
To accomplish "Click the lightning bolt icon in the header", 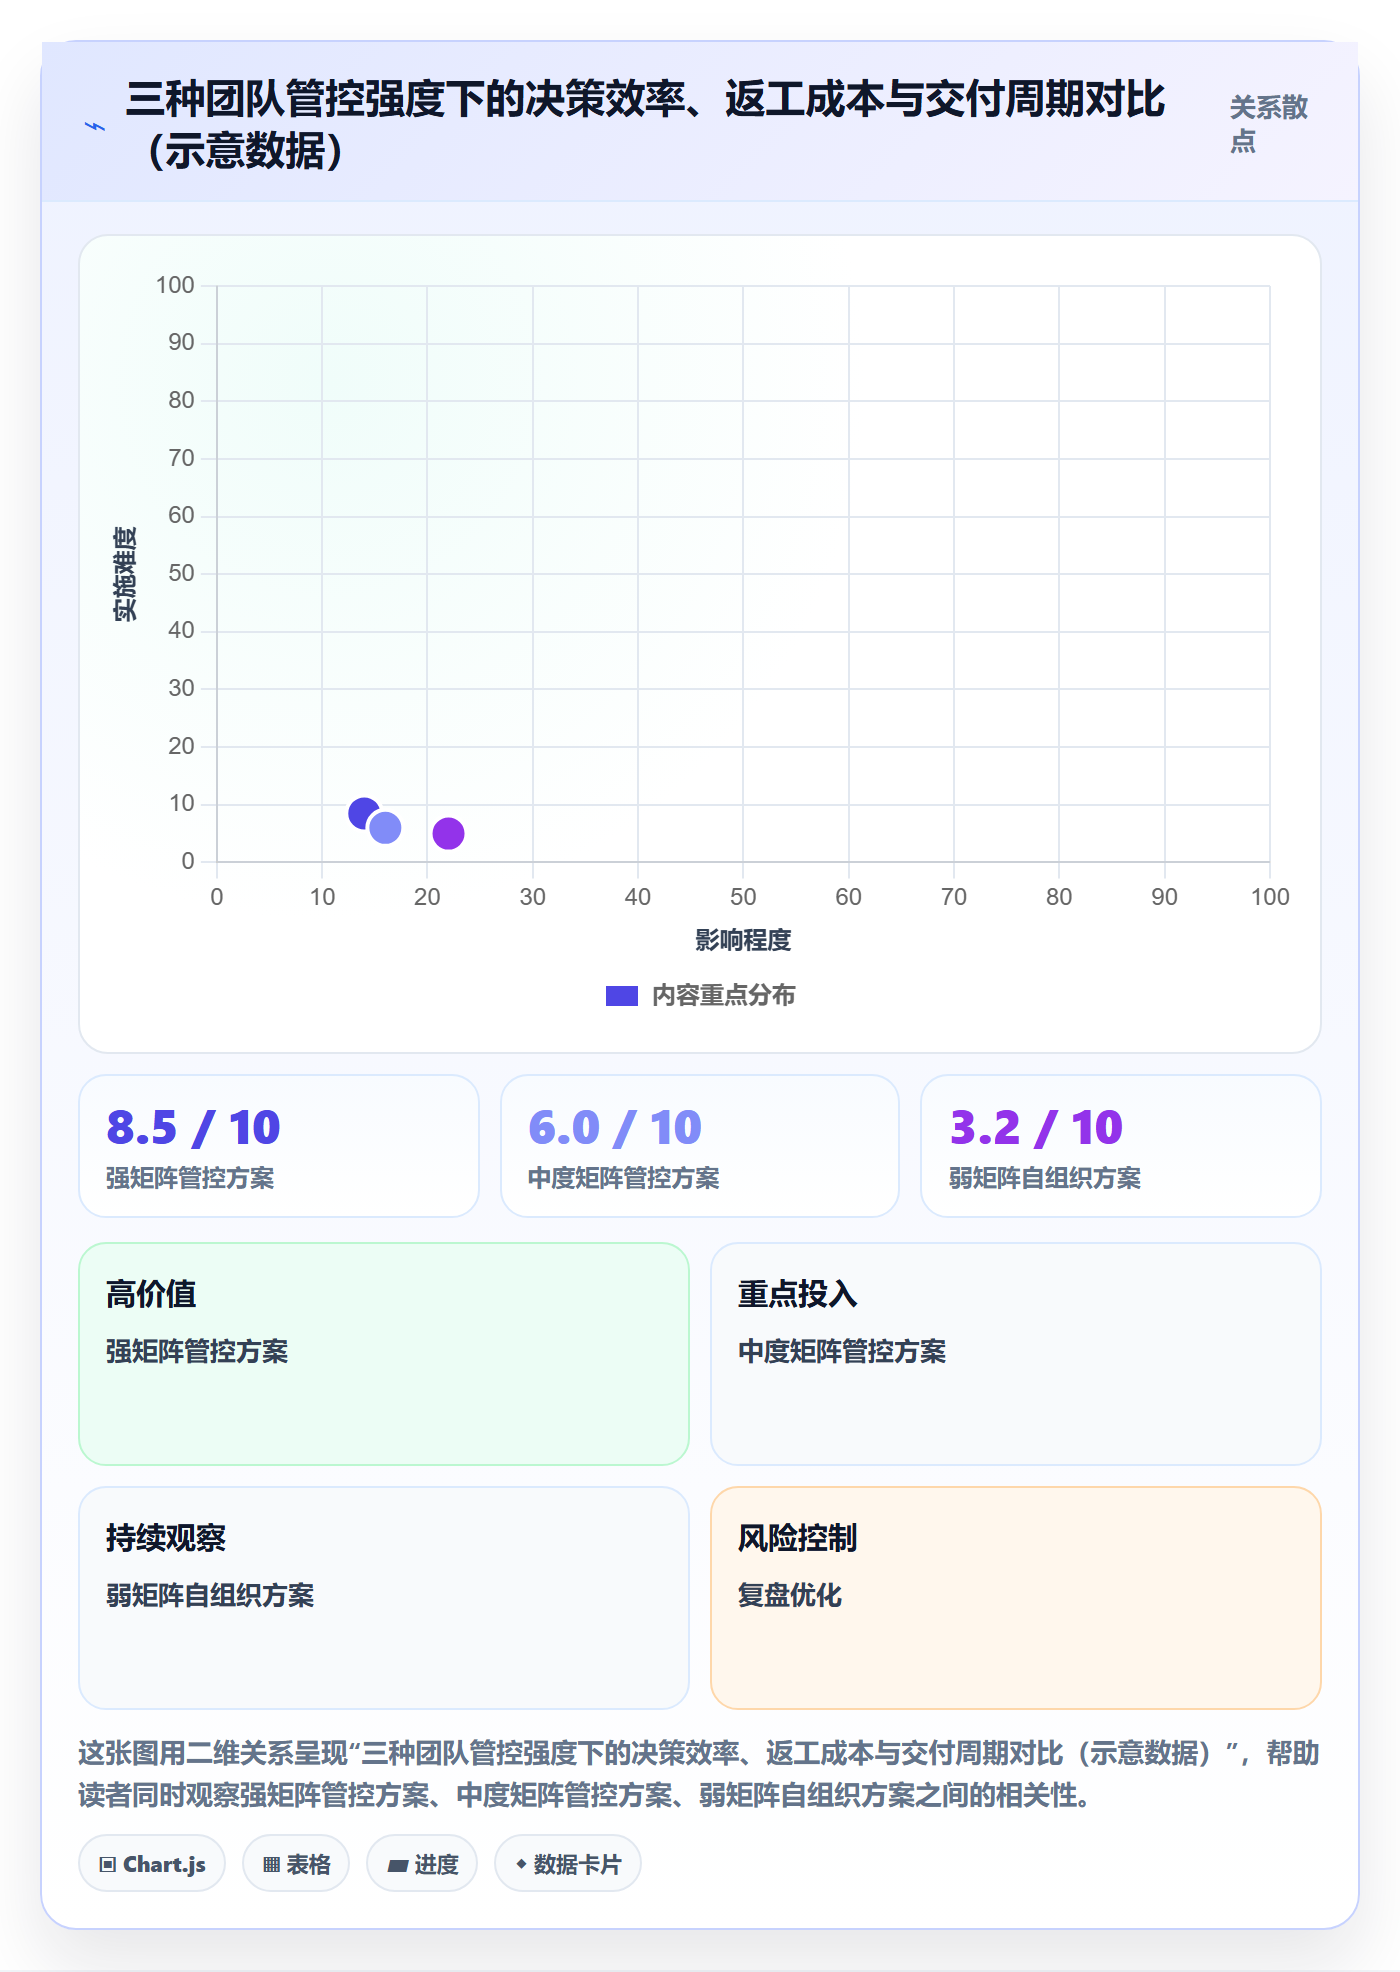I will click(95, 126).
